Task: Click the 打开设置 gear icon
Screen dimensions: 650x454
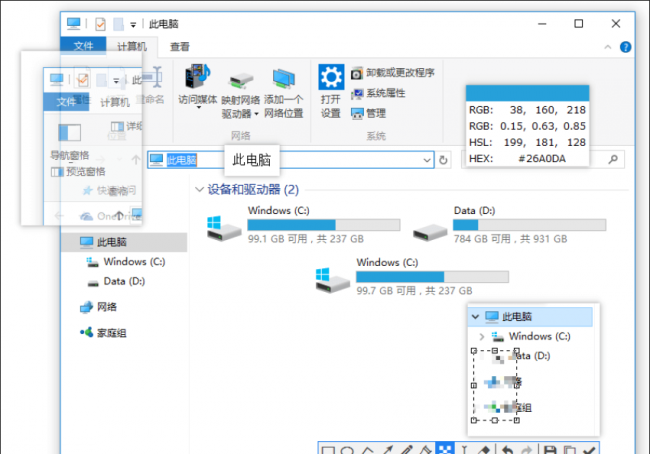Action: pyautogui.click(x=331, y=77)
